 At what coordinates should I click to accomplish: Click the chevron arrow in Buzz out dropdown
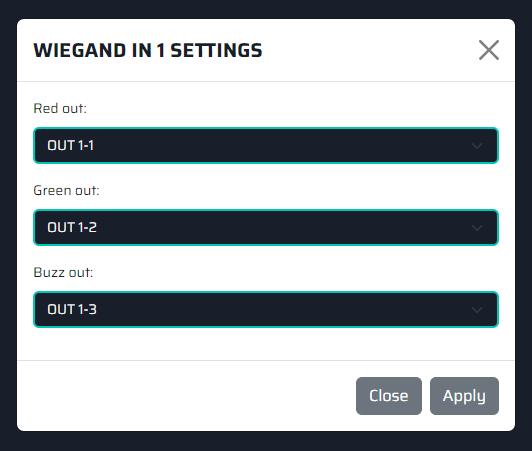click(x=477, y=310)
